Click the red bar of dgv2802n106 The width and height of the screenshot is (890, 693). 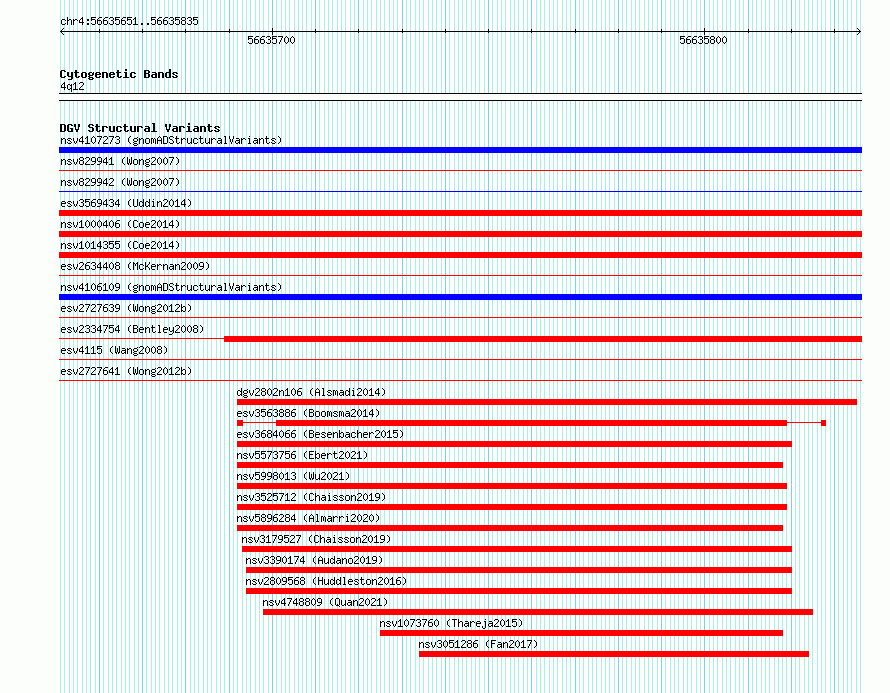[547, 402]
